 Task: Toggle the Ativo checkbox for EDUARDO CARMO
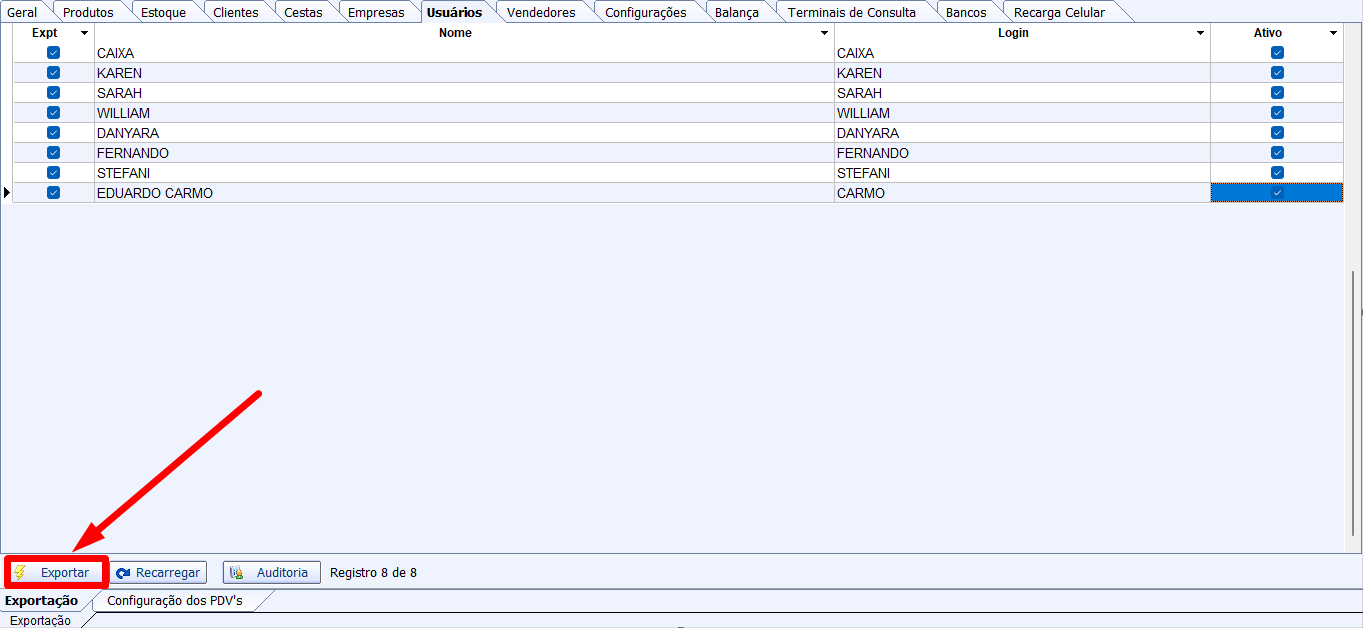[1277, 193]
